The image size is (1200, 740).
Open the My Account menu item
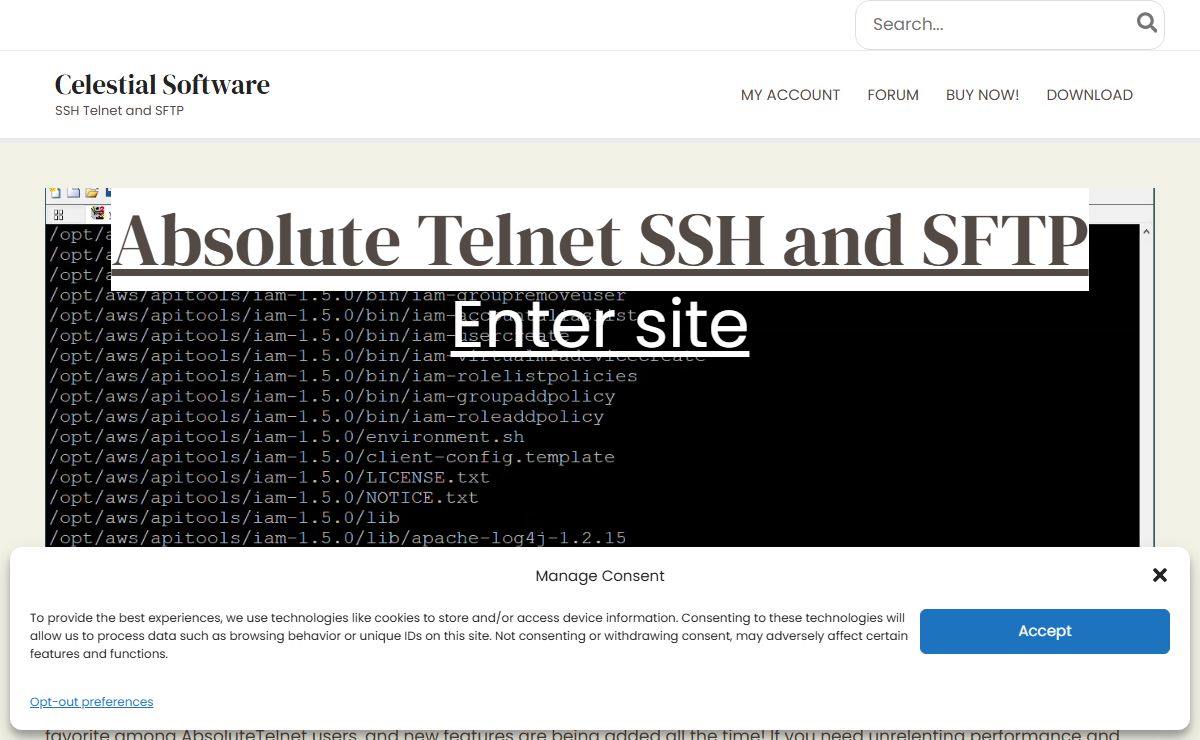click(x=790, y=95)
